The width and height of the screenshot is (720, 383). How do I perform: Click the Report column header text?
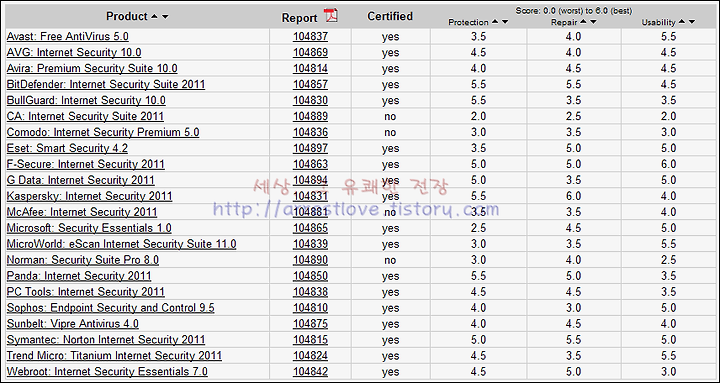[299, 18]
